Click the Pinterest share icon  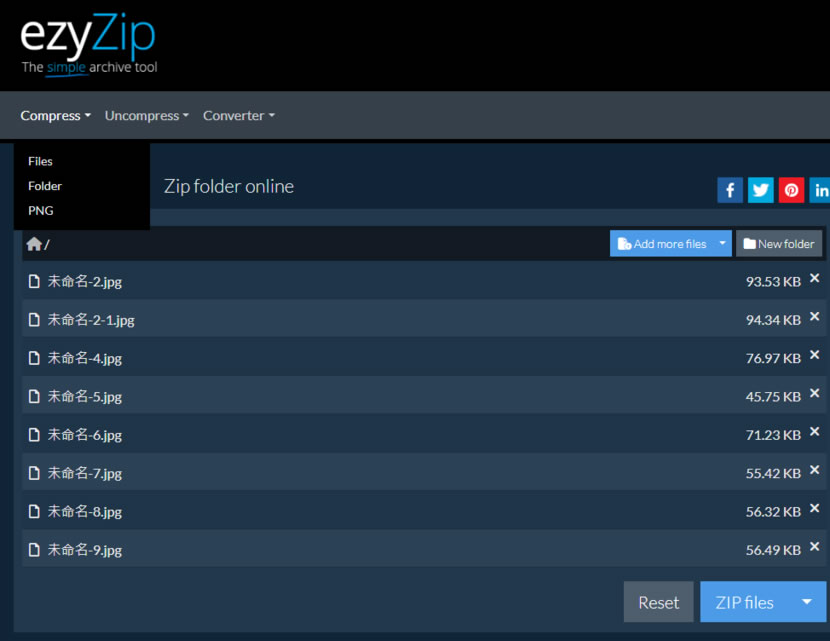click(792, 190)
